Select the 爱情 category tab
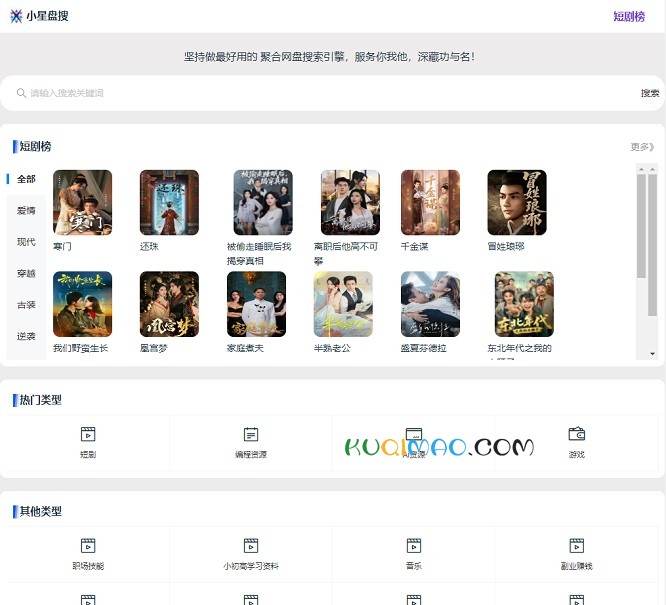The image size is (666, 605). (x=26, y=210)
